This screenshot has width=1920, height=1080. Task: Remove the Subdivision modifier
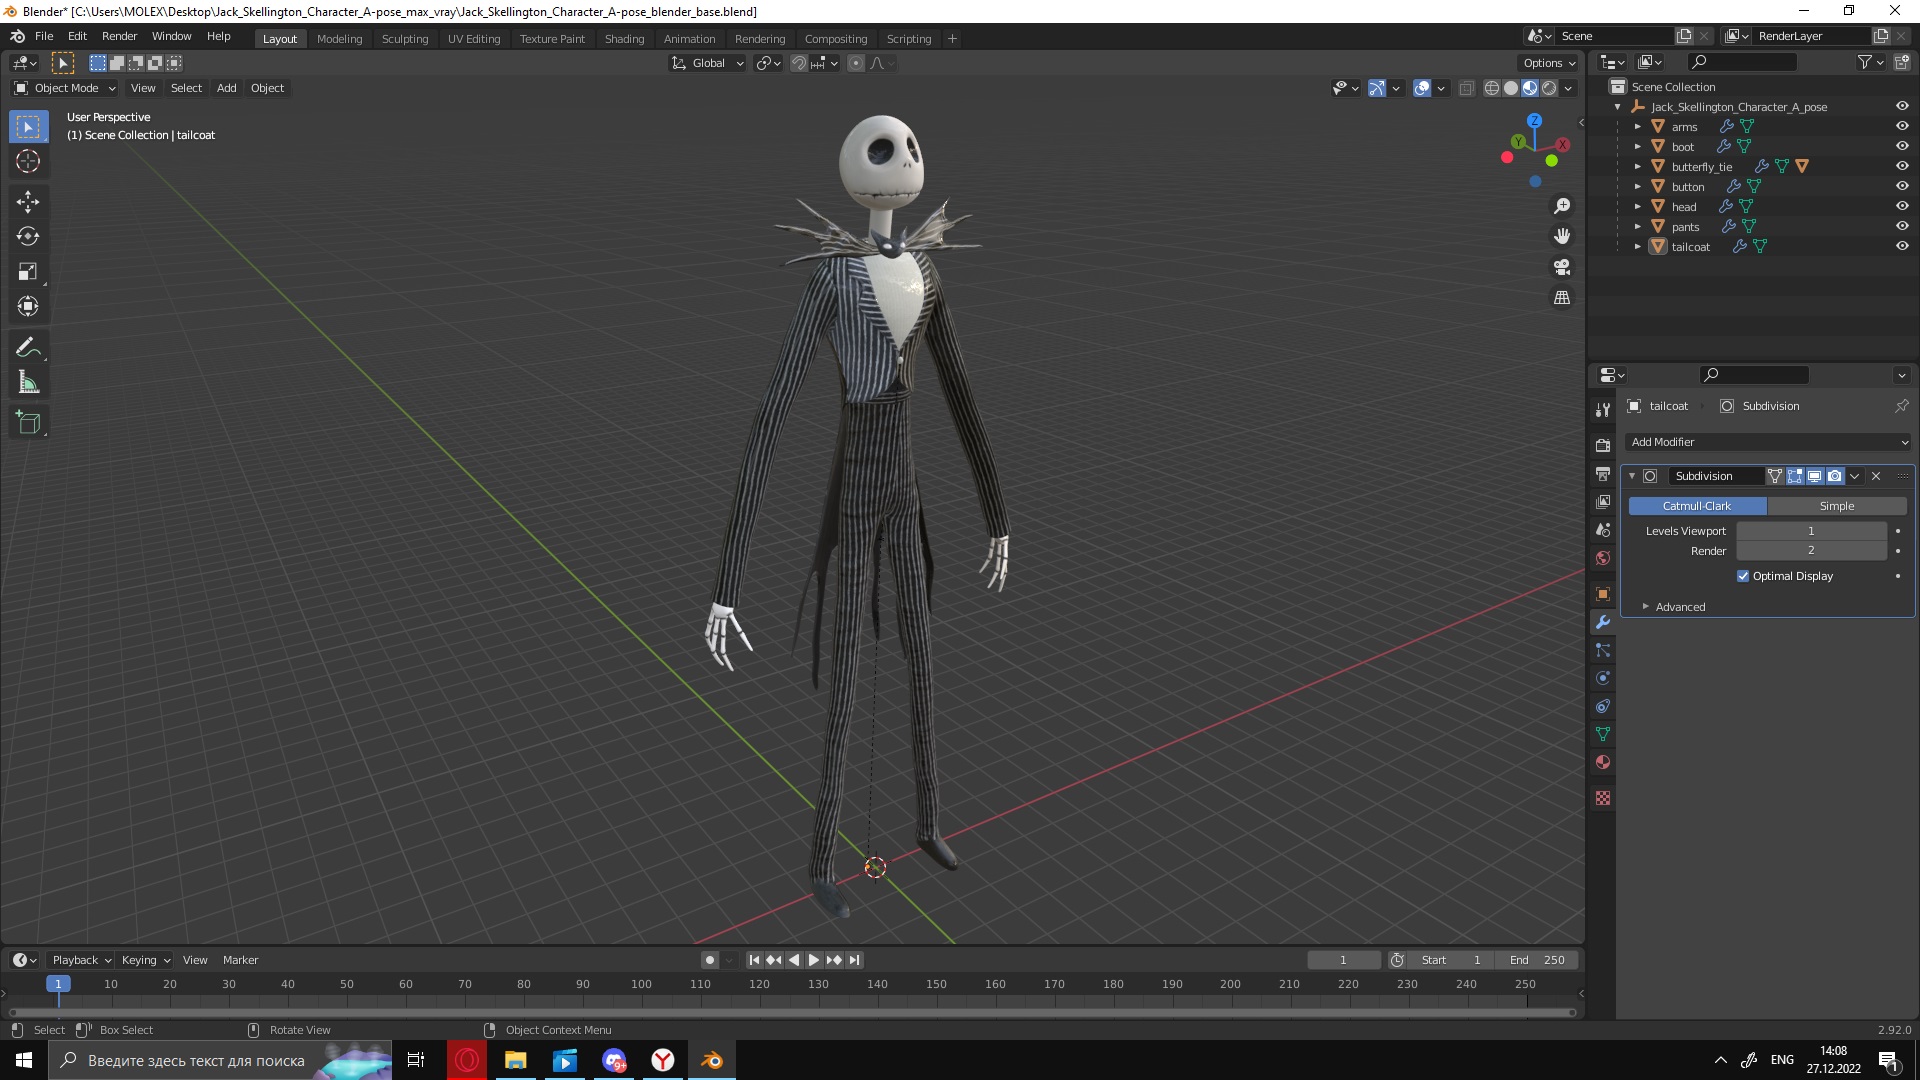pyautogui.click(x=1876, y=476)
